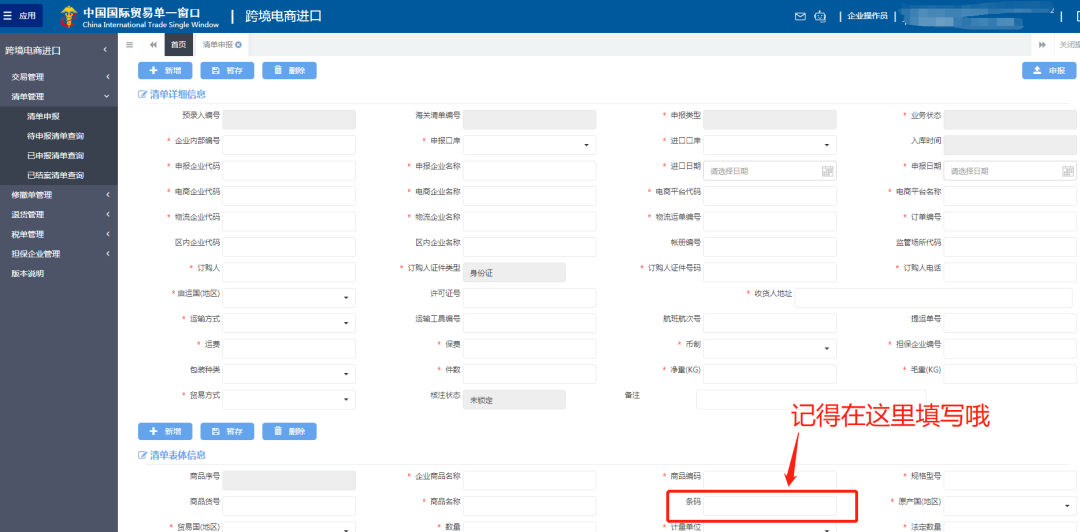Click the 进口日期 date field
The height and width of the screenshot is (532, 1080).
[x=770, y=170]
